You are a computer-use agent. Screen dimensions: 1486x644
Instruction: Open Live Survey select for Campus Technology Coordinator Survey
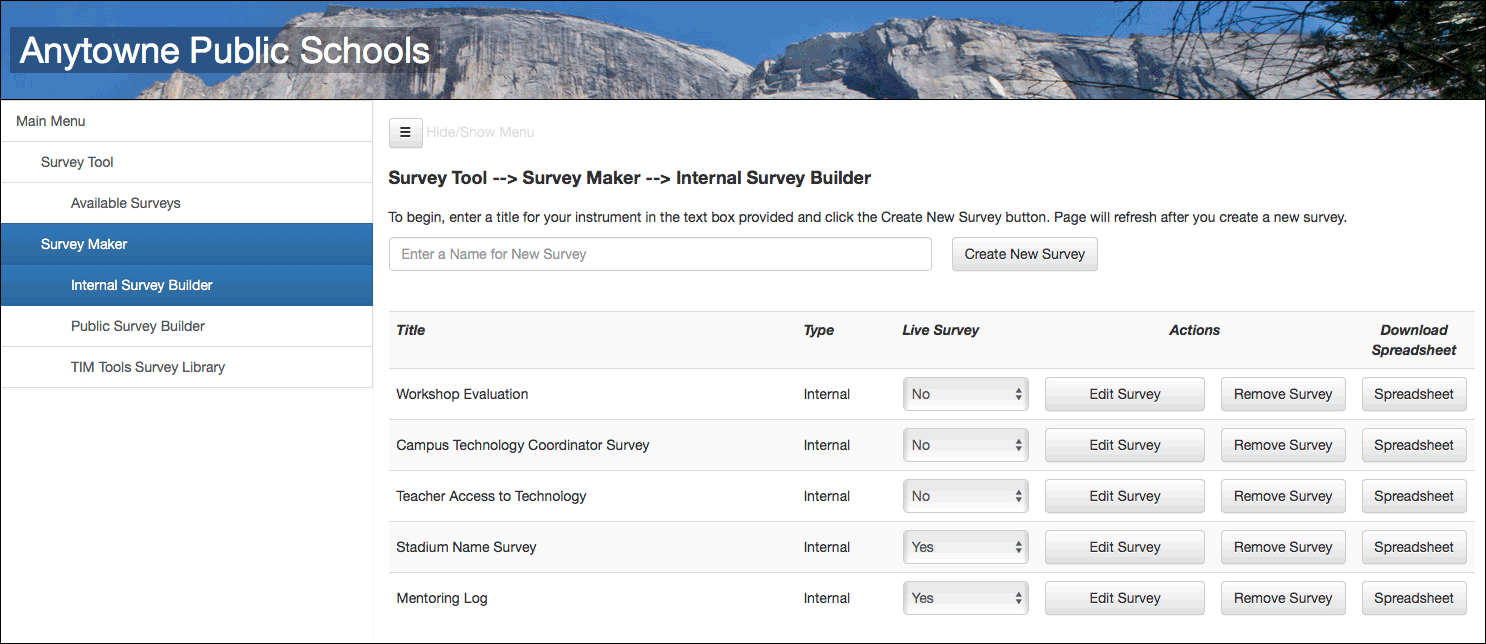pos(965,445)
